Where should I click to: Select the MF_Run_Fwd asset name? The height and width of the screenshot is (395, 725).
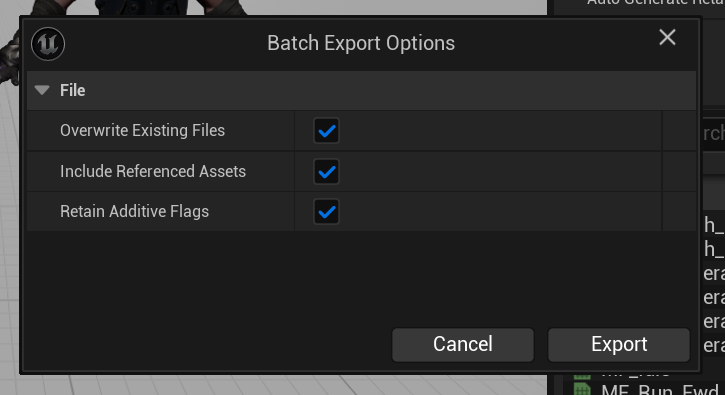pyautogui.click(x=661, y=390)
